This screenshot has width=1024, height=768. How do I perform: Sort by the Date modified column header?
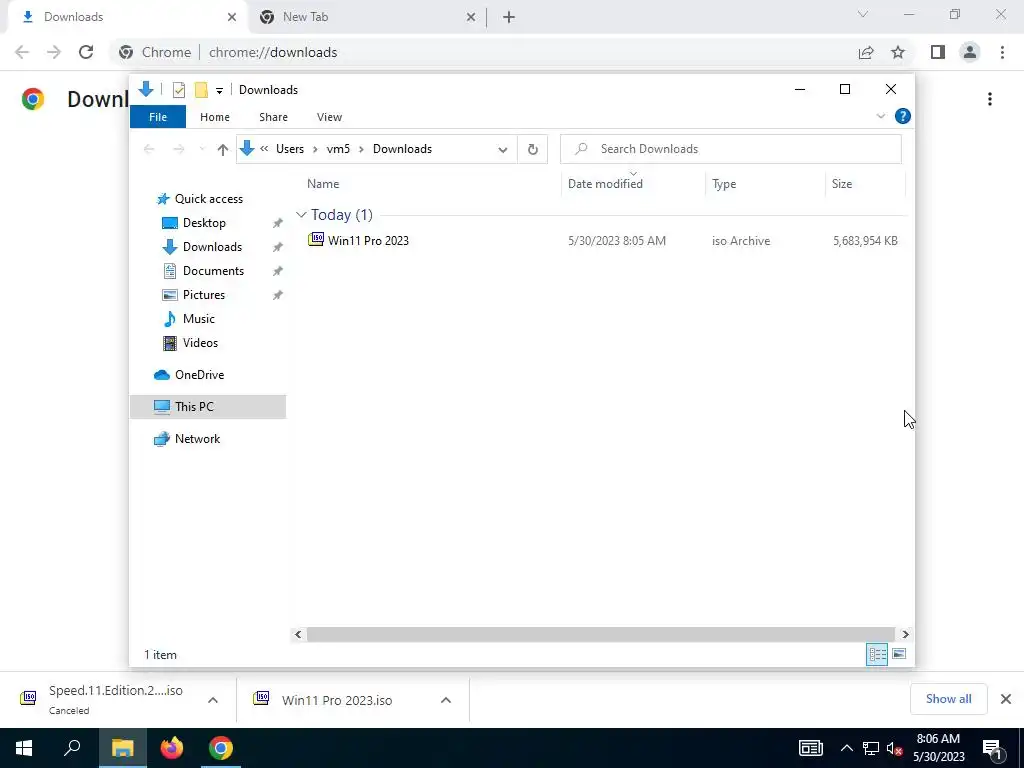click(x=605, y=184)
